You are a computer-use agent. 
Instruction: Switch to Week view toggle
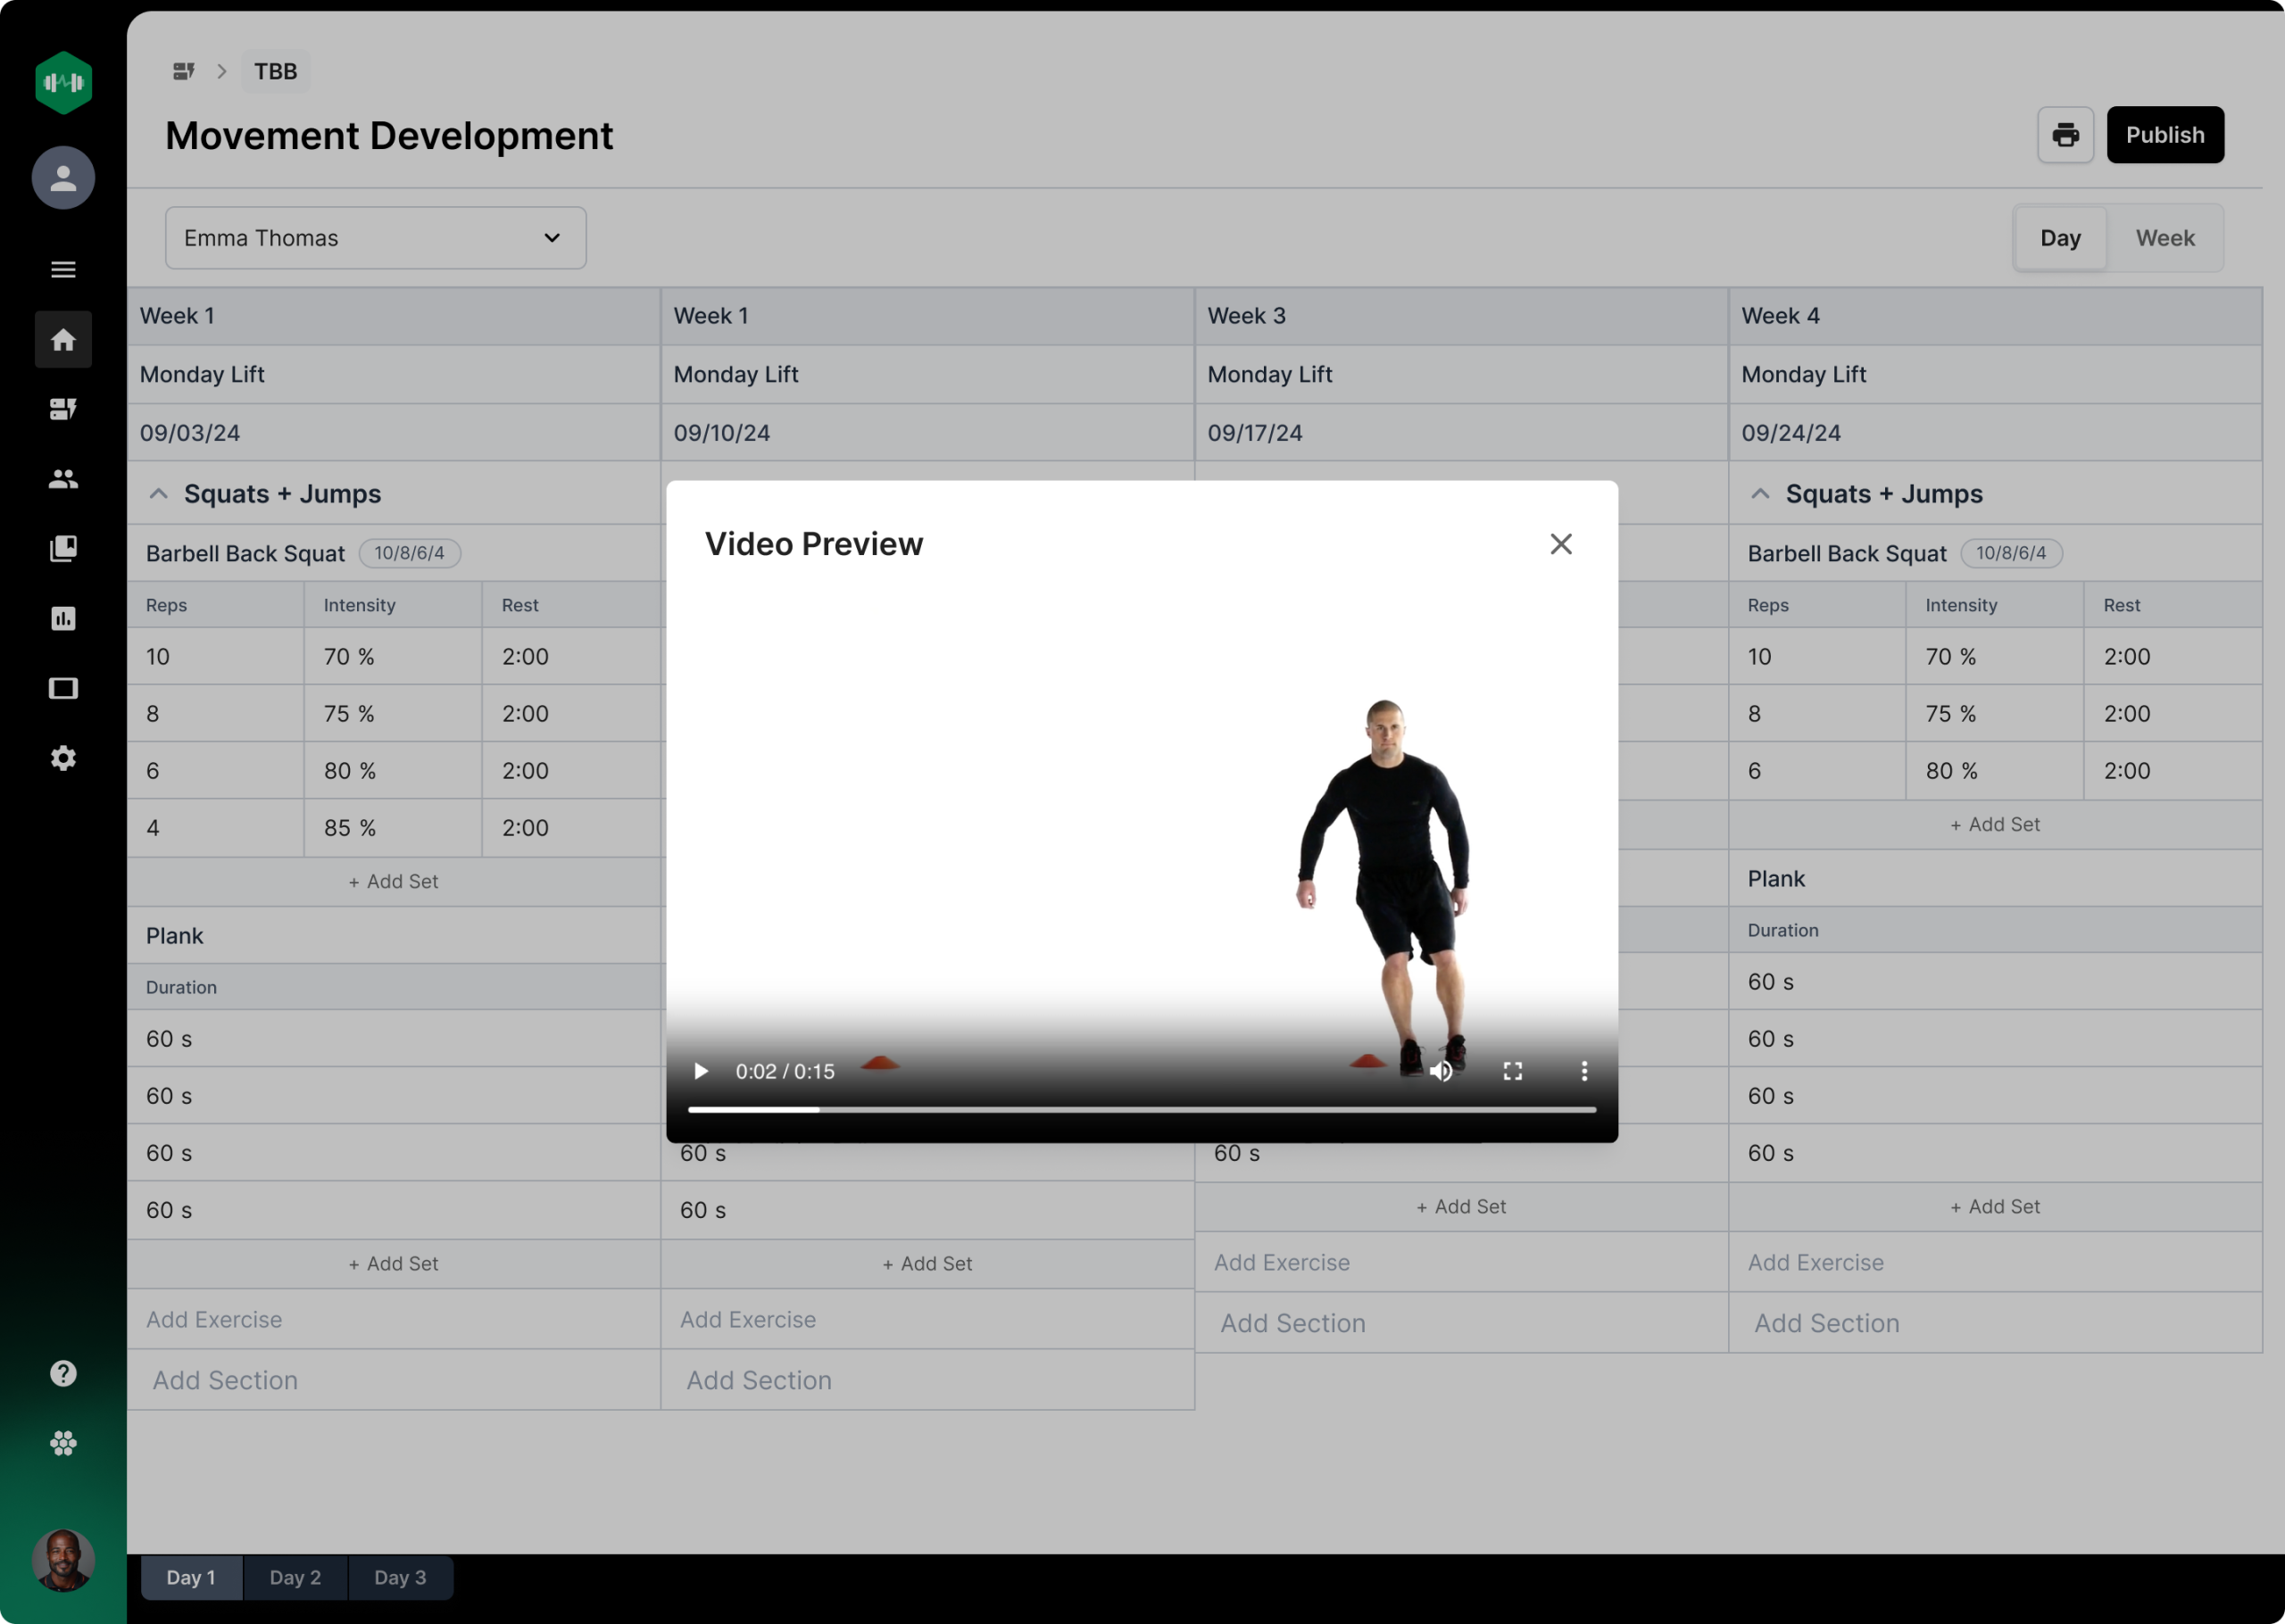pos(2165,238)
